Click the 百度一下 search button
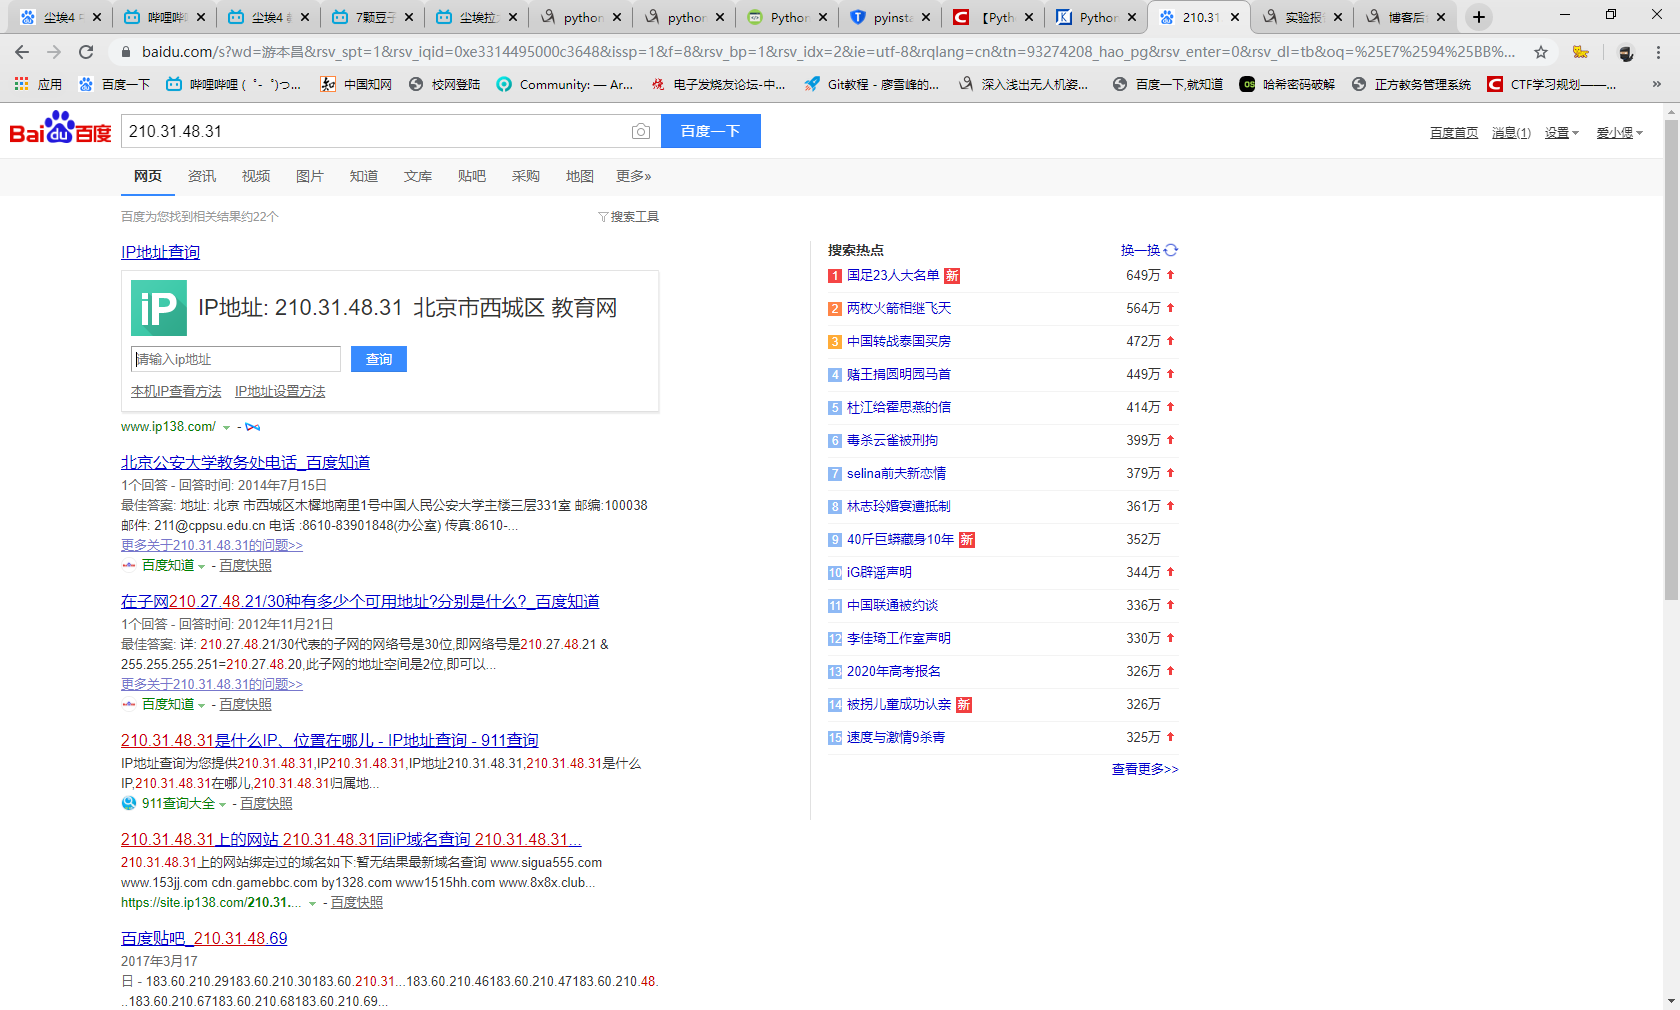This screenshot has height=1010, width=1680. (710, 131)
